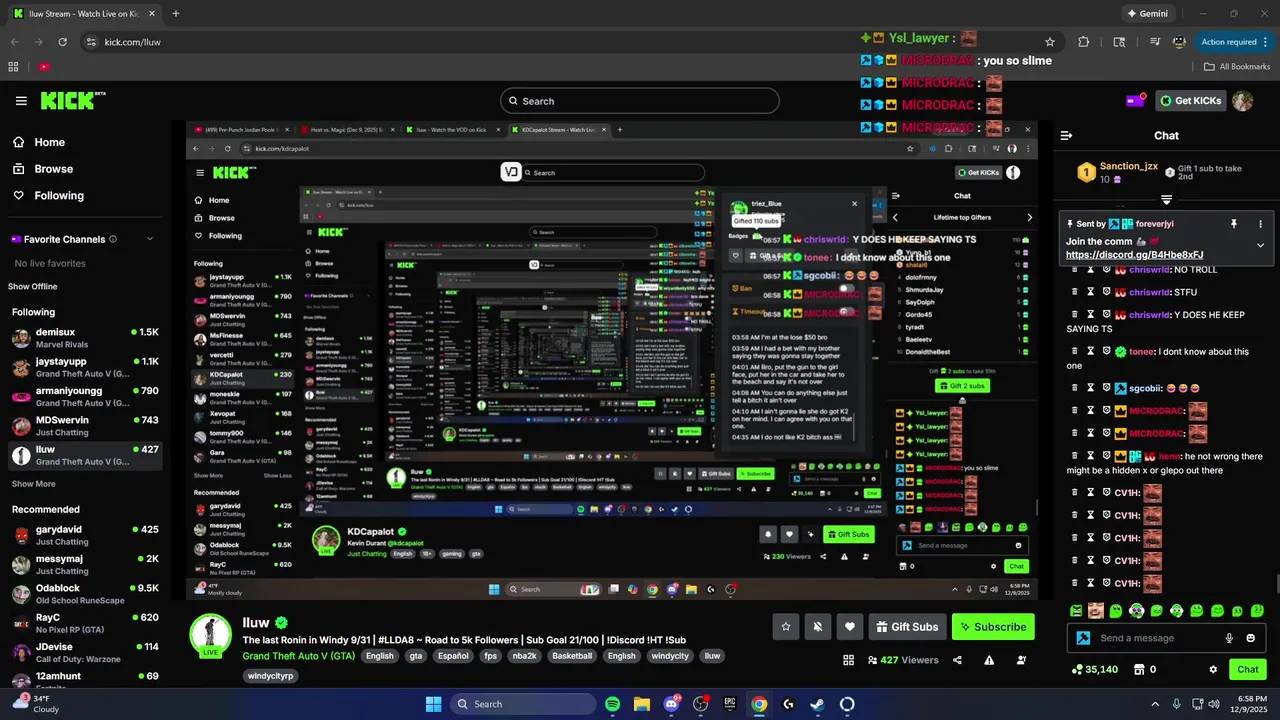Open the discord.gg link in pinned message
This screenshot has height=720, width=1280.
tap(1134, 255)
